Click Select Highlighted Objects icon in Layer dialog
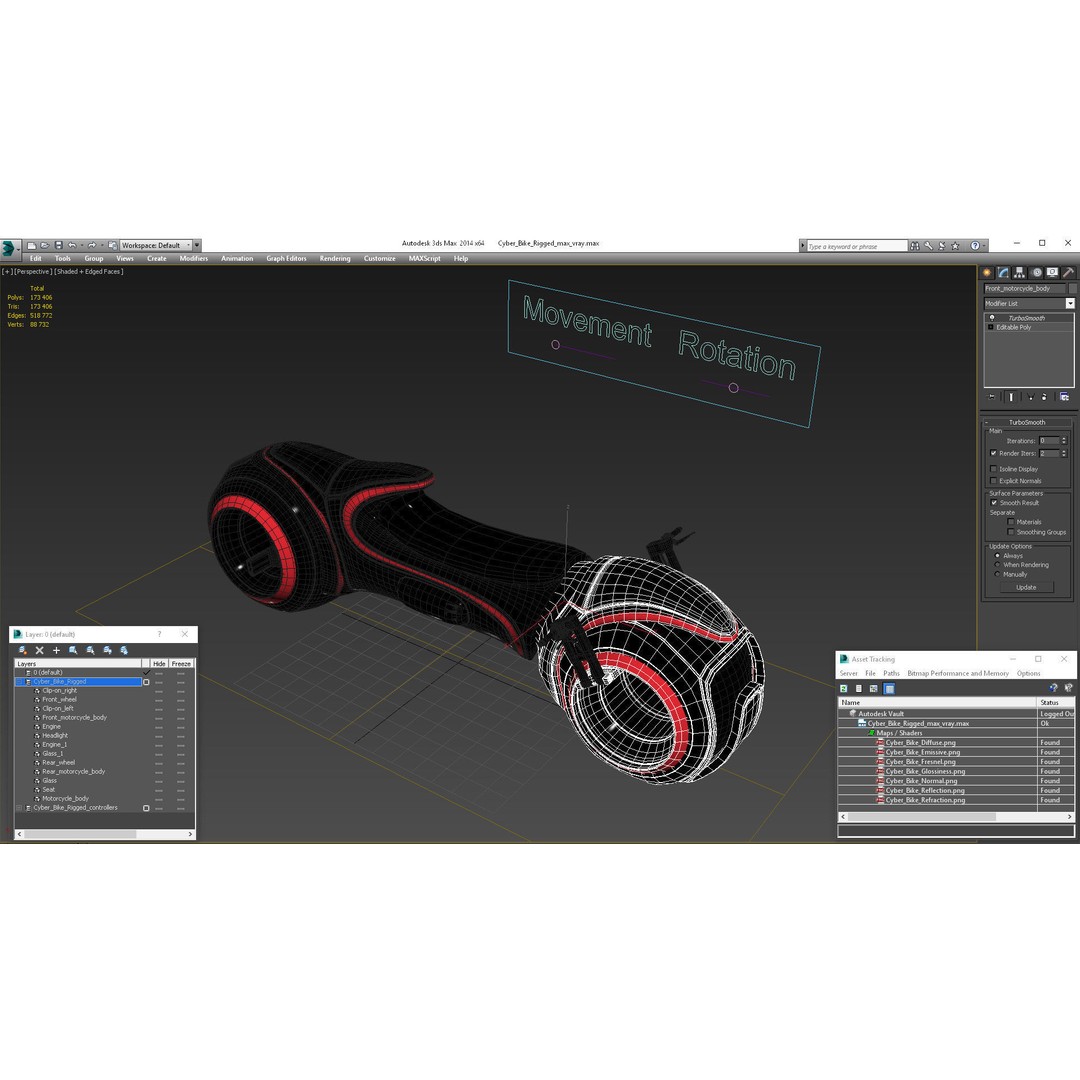Screen dimensions: 1080x1080 pos(73,650)
